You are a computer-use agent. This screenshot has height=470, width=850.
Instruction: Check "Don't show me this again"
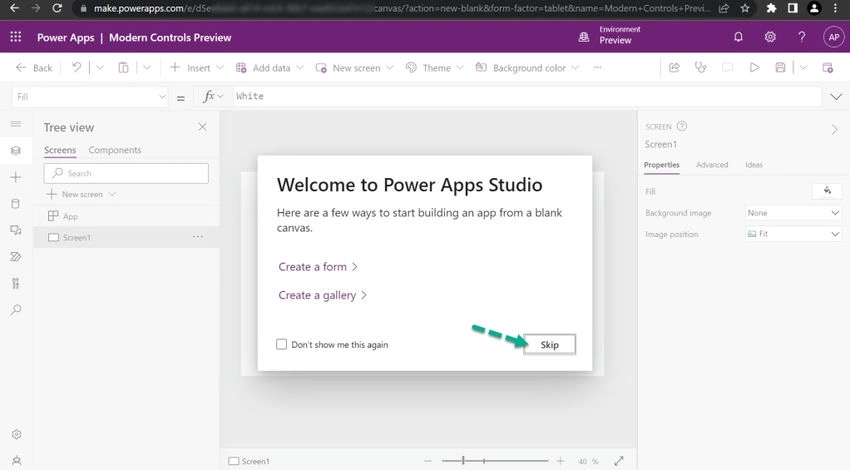281,344
